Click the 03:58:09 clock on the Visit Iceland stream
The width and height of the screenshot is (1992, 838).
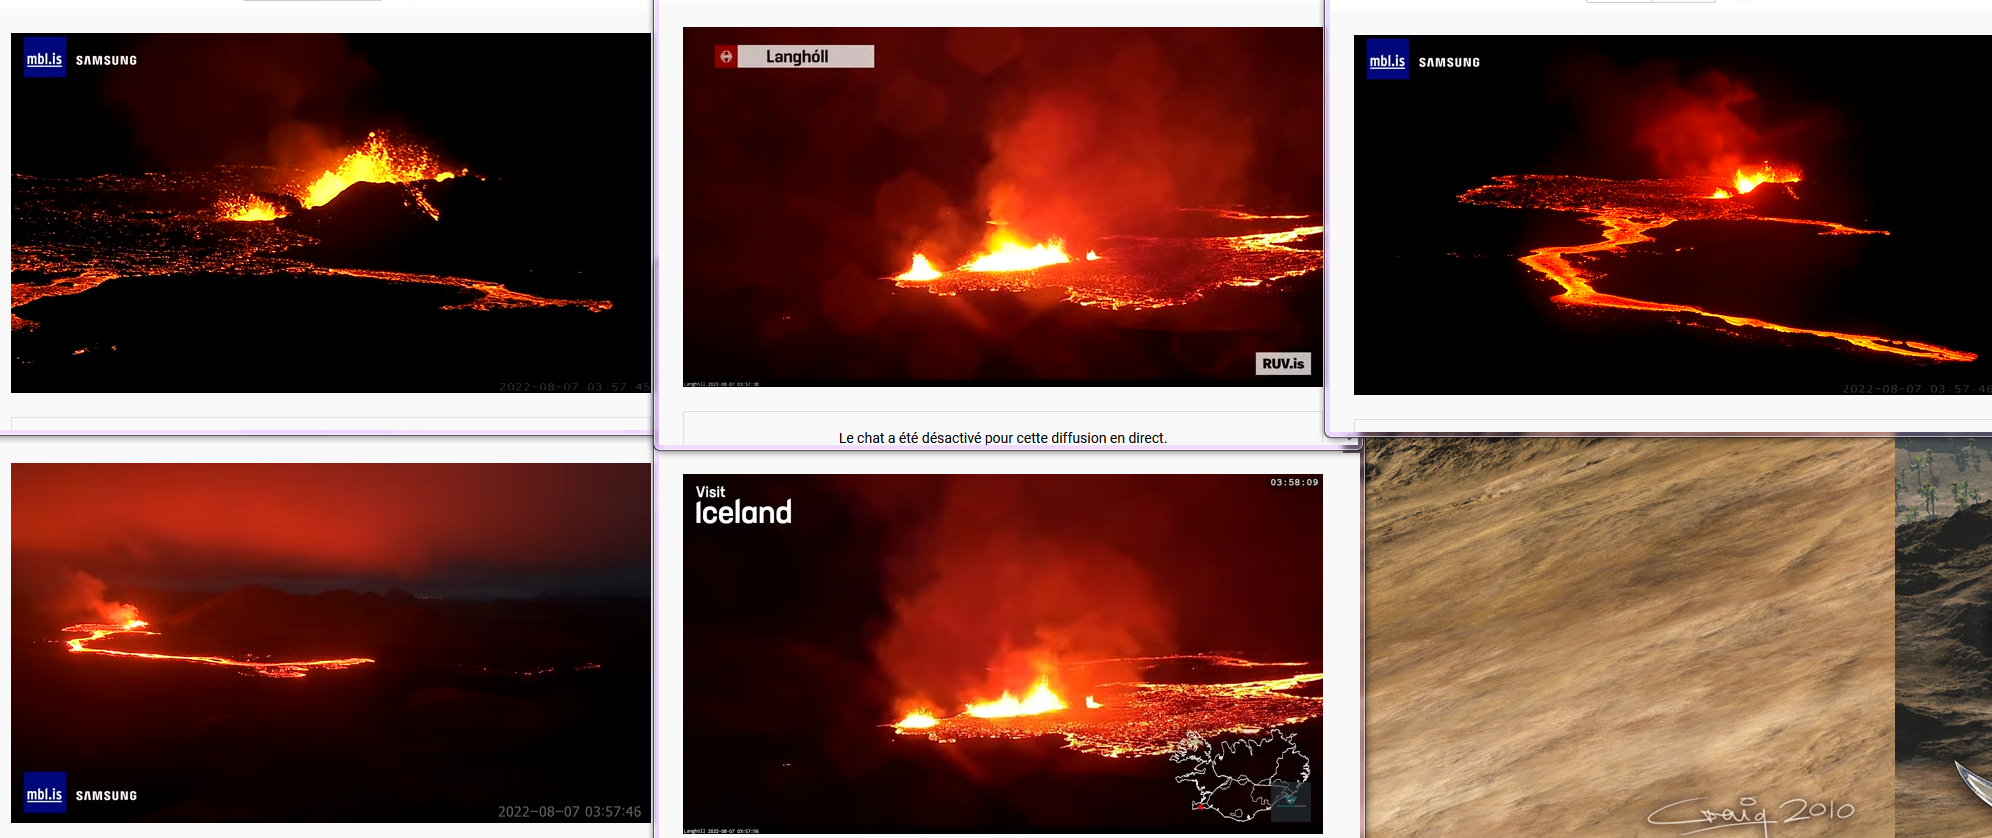click(x=1294, y=482)
